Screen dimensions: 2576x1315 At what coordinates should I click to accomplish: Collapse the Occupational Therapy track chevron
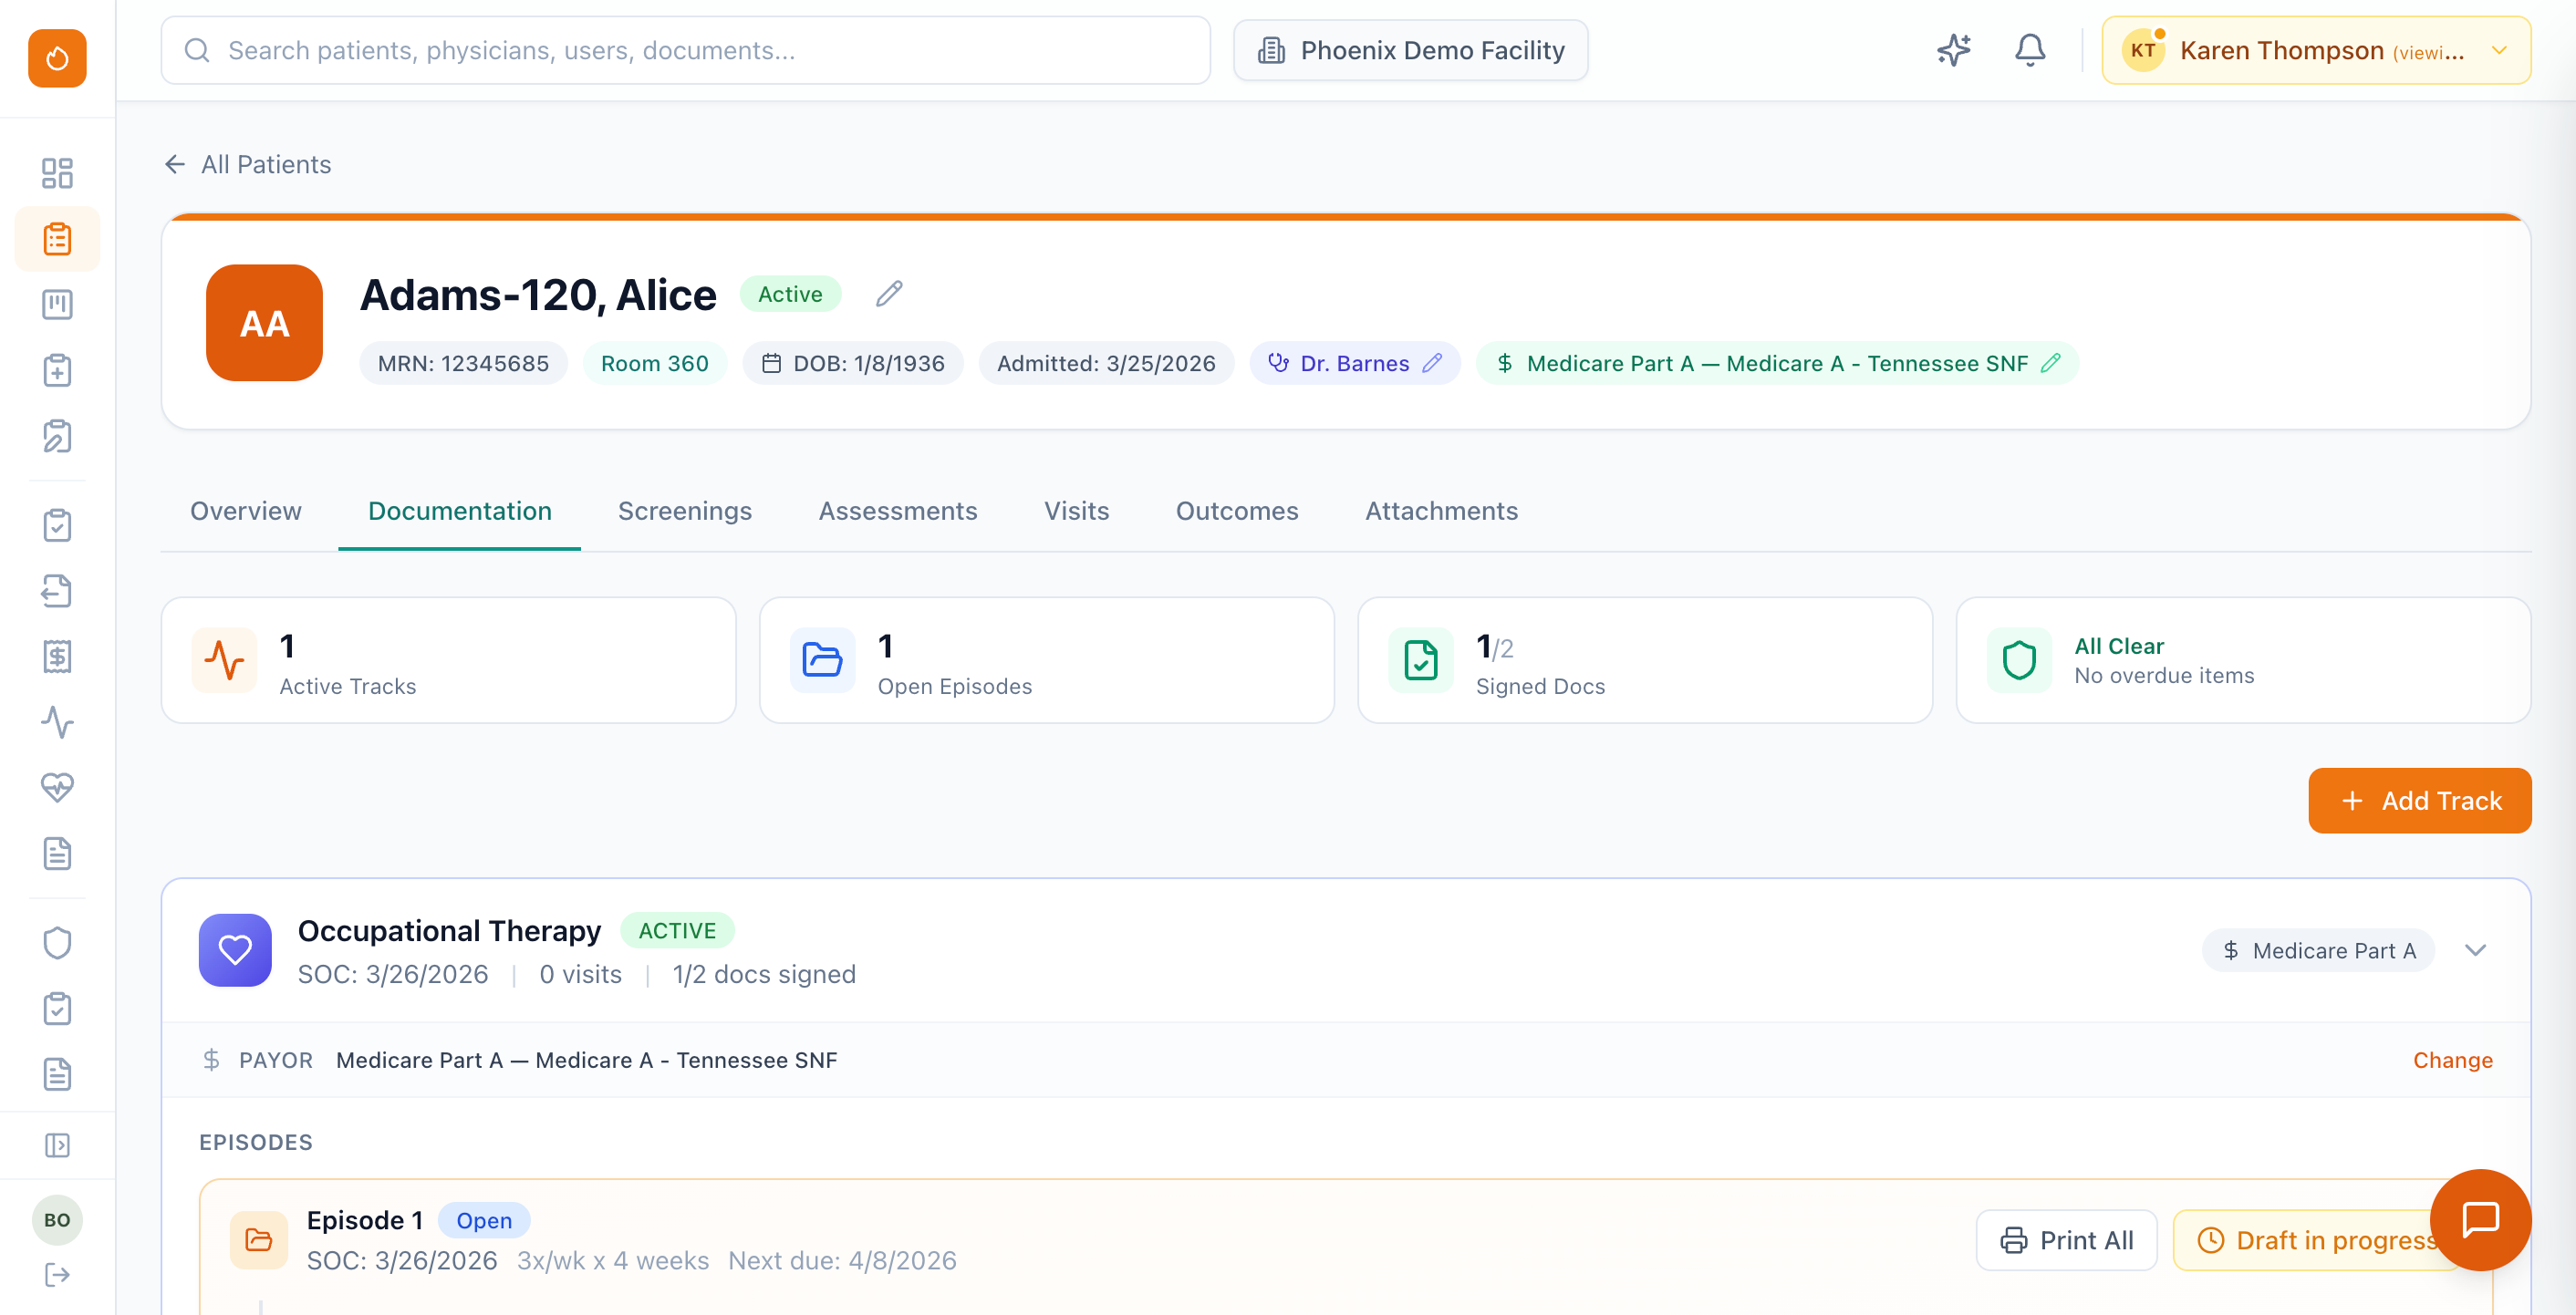(2475, 950)
